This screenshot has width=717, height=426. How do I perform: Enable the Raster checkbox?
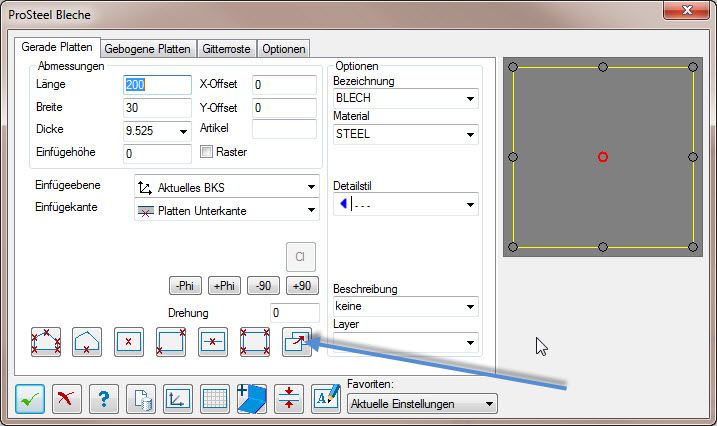click(x=206, y=152)
